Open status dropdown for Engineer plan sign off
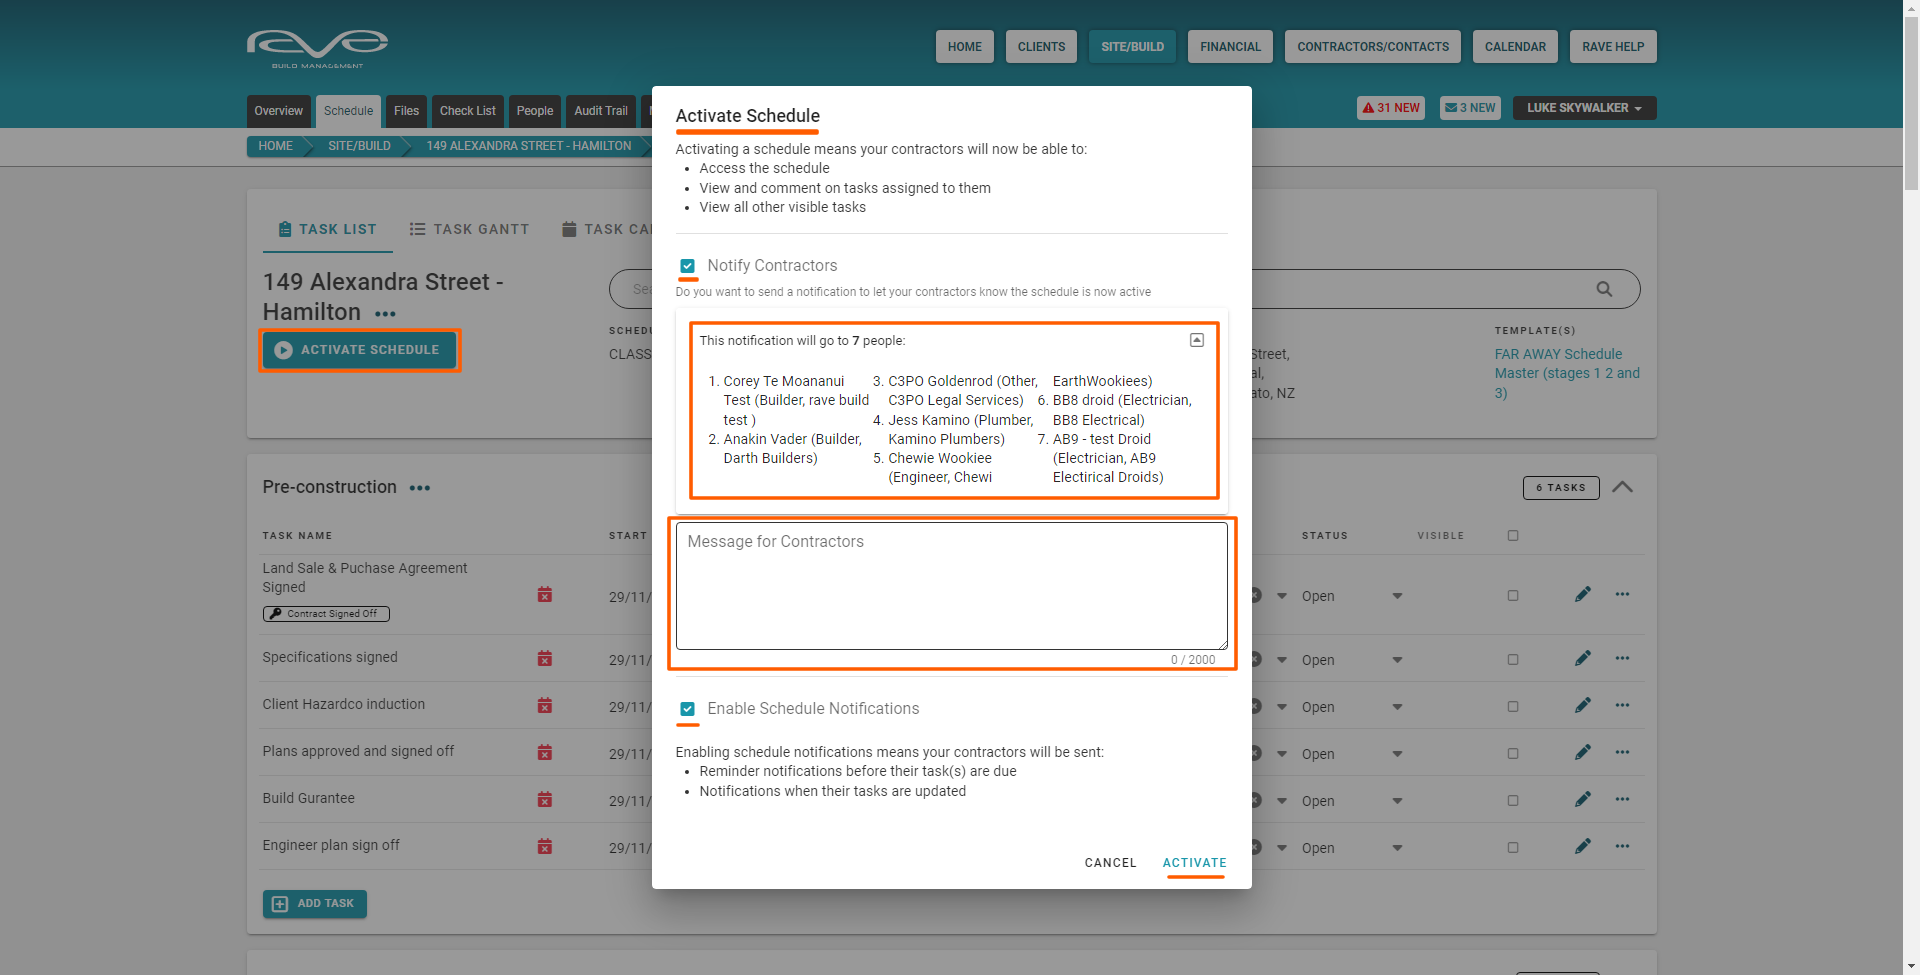The width and height of the screenshot is (1920, 975). (x=1397, y=848)
